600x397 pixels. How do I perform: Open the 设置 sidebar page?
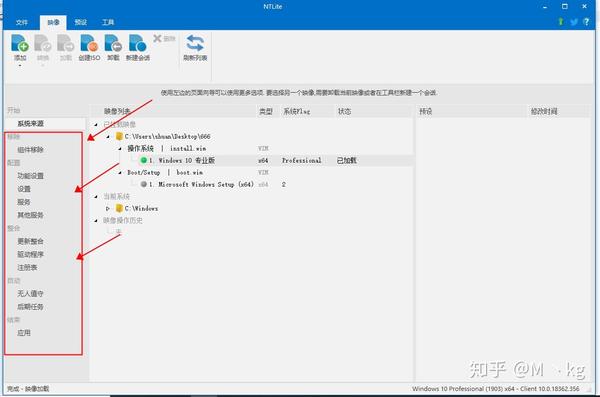tap(24, 189)
